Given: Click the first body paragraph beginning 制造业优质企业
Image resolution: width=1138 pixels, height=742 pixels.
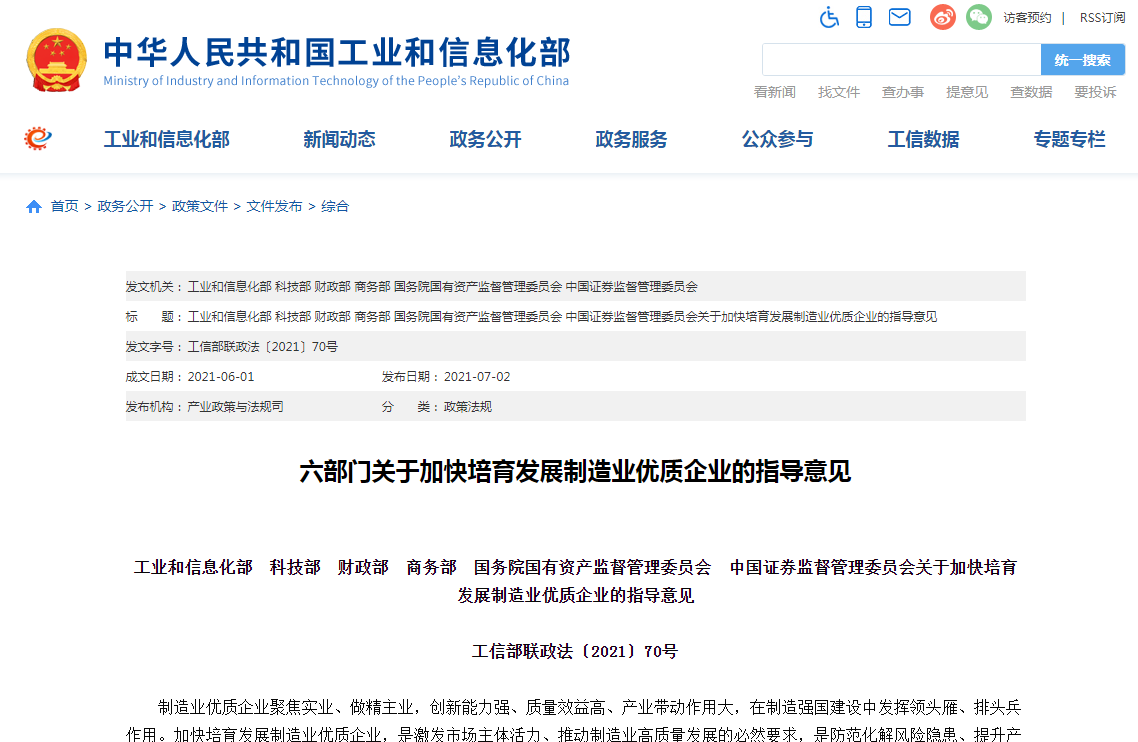Looking at the screenshot, I should [573, 720].
